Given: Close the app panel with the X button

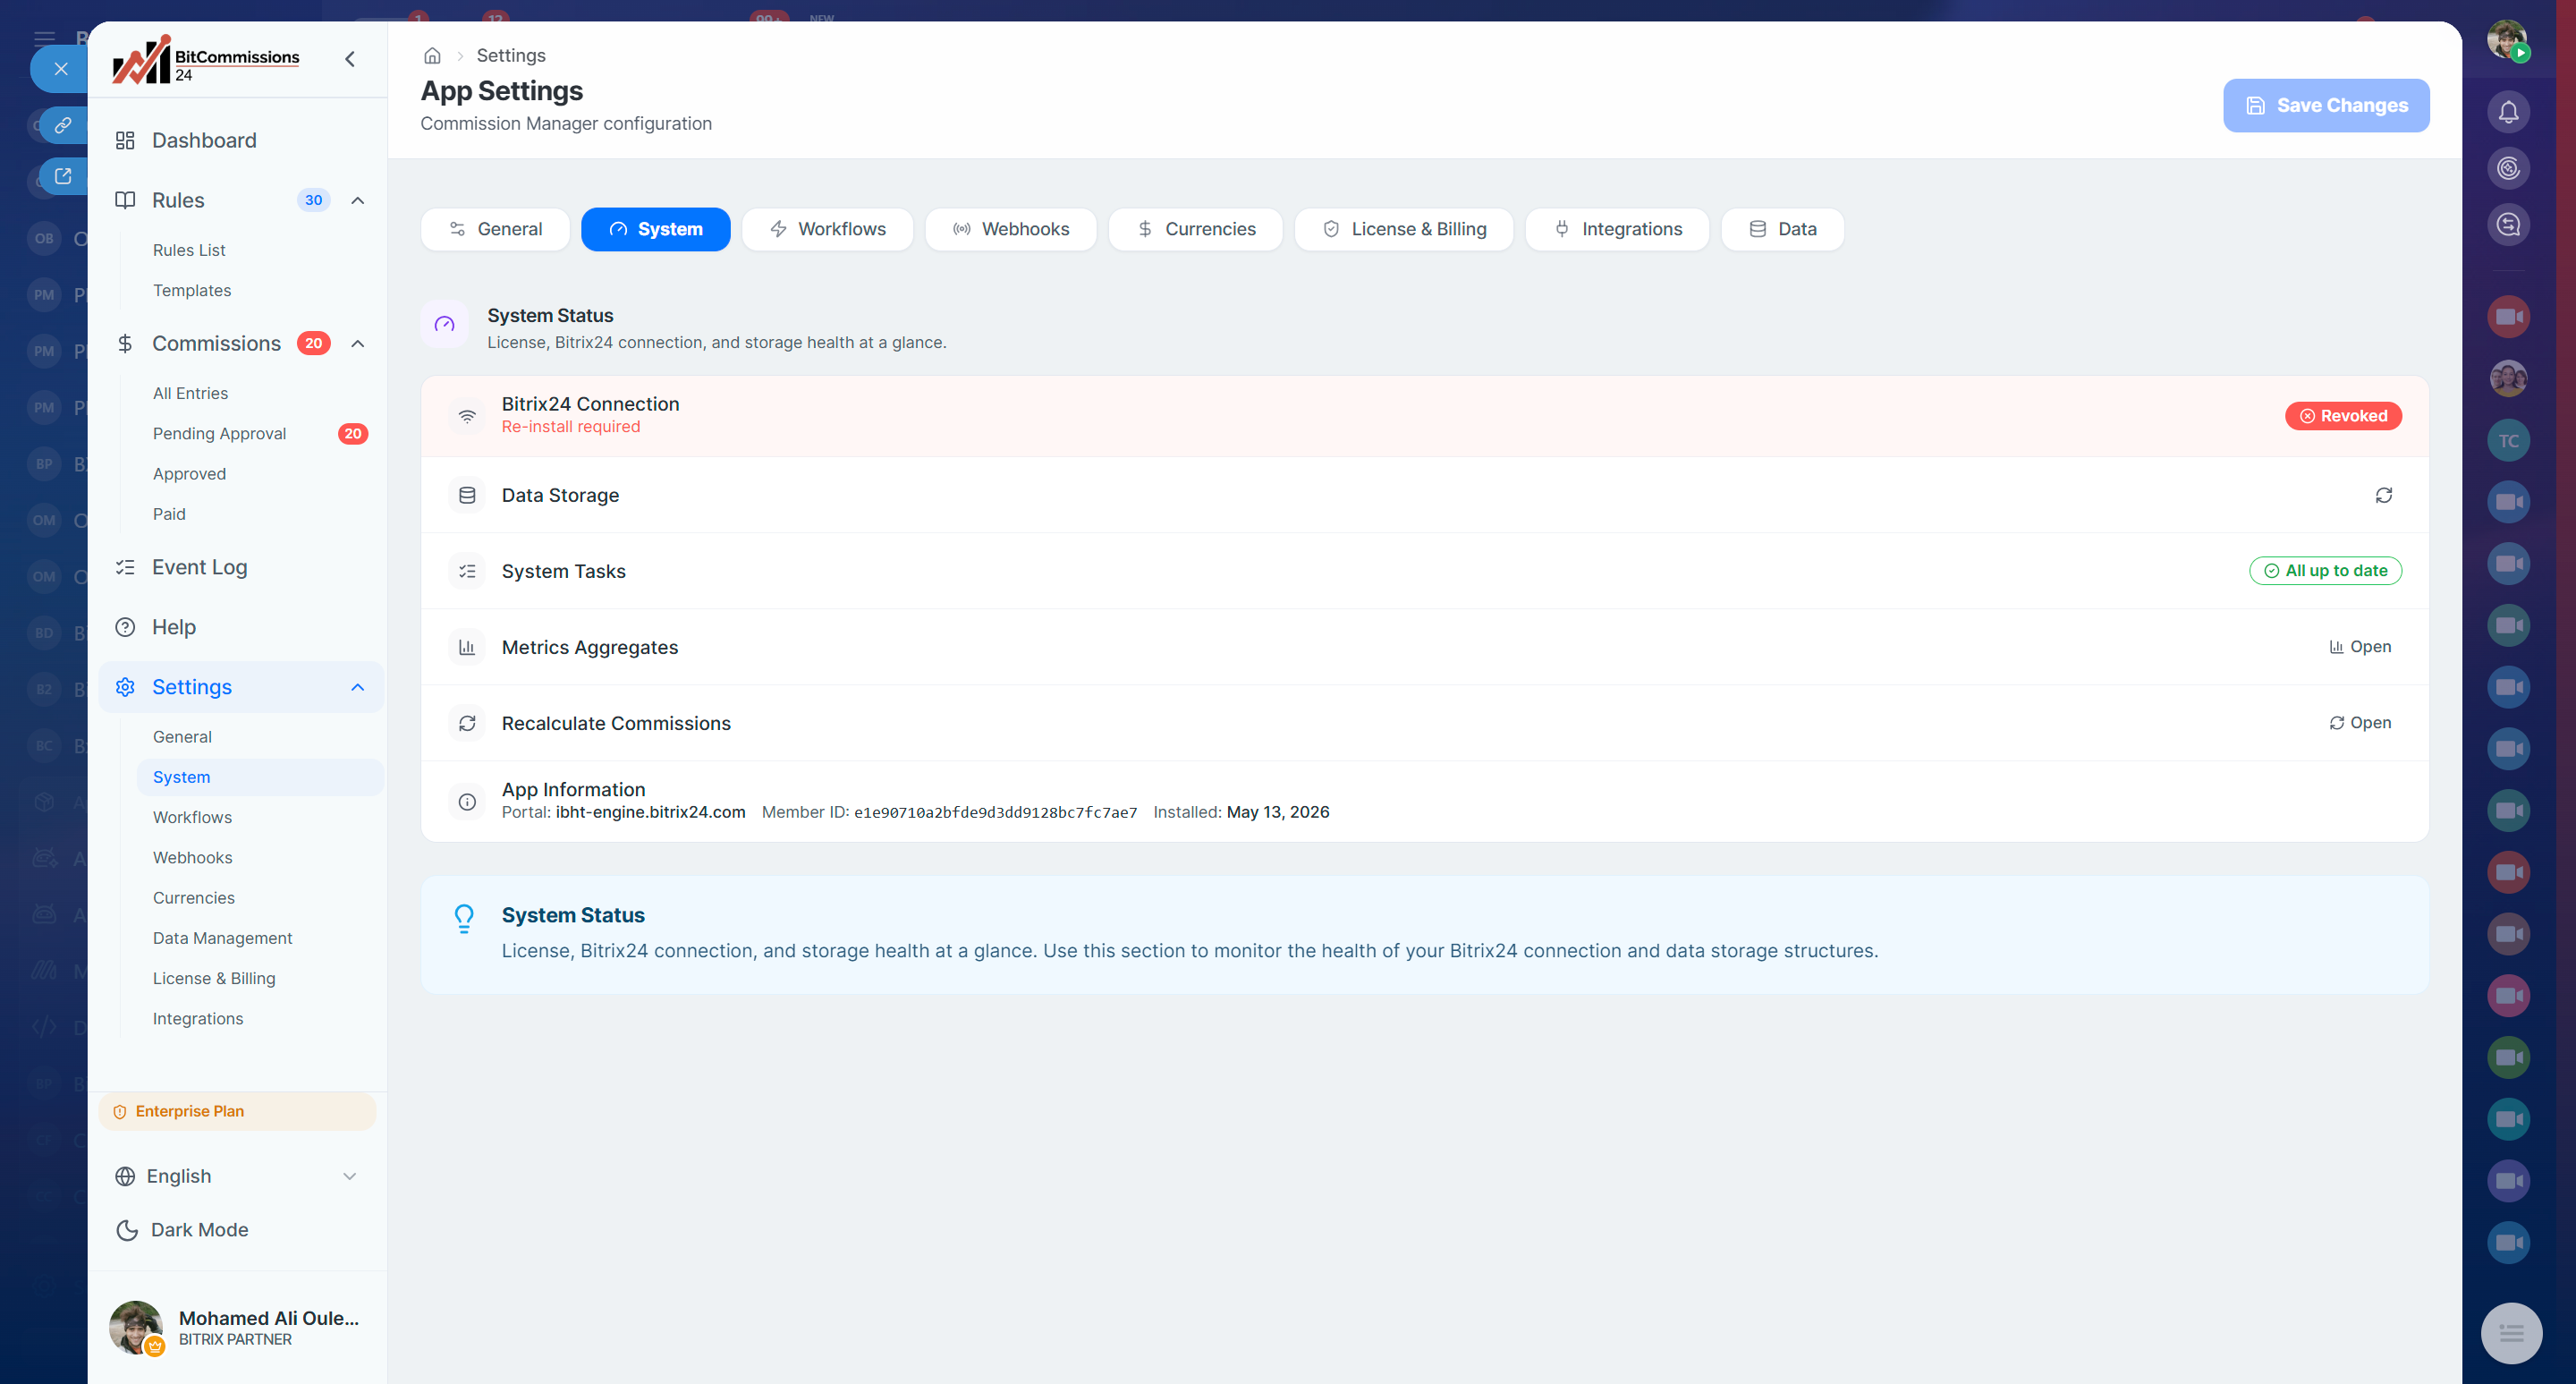Looking at the screenshot, I should click(61, 69).
